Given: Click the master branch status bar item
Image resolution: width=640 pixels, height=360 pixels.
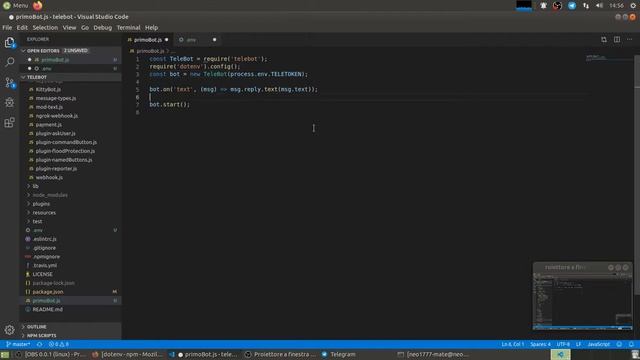Looking at the screenshot, I should pos(18,344).
